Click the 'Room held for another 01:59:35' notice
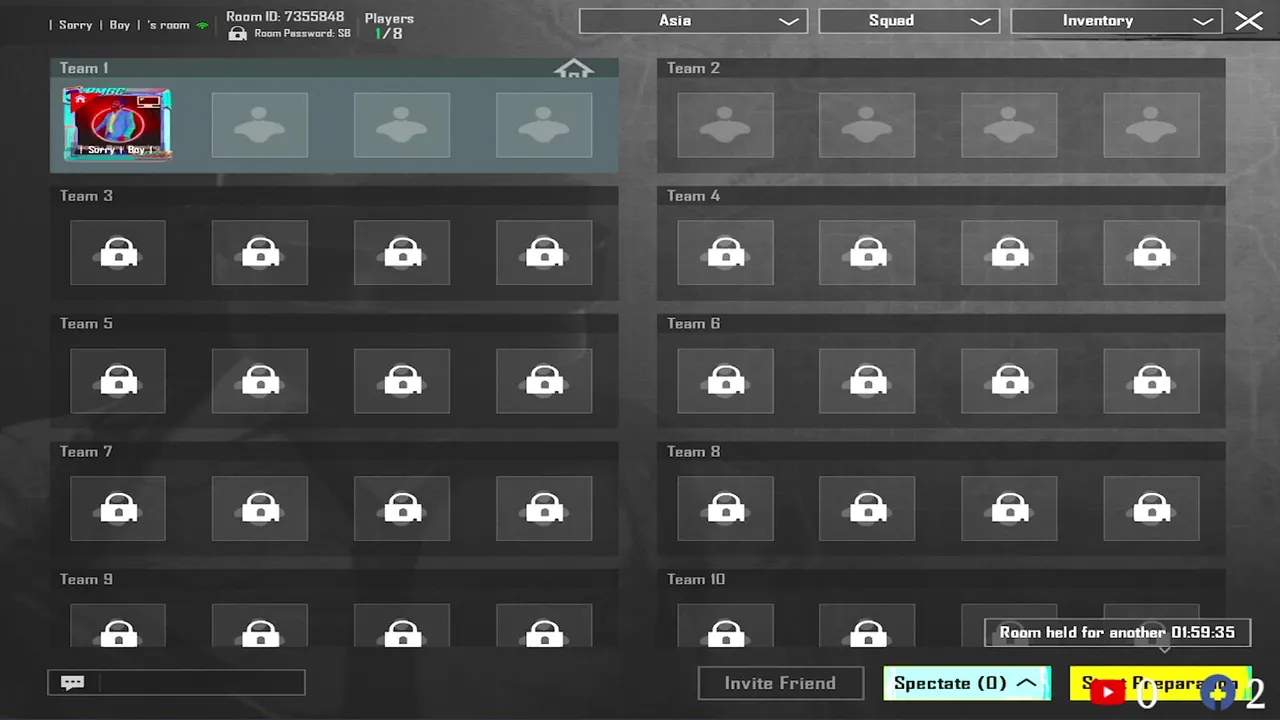Viewport: 1280px width, 720px height. tap(1117, 632)
